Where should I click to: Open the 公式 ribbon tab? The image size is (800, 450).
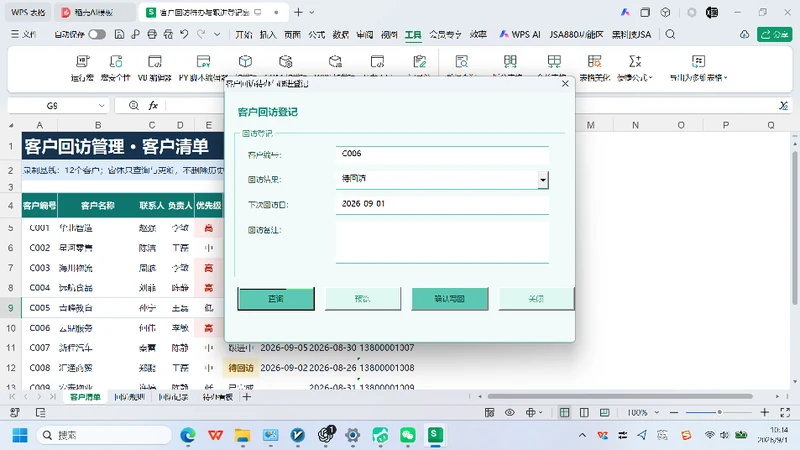316,34
